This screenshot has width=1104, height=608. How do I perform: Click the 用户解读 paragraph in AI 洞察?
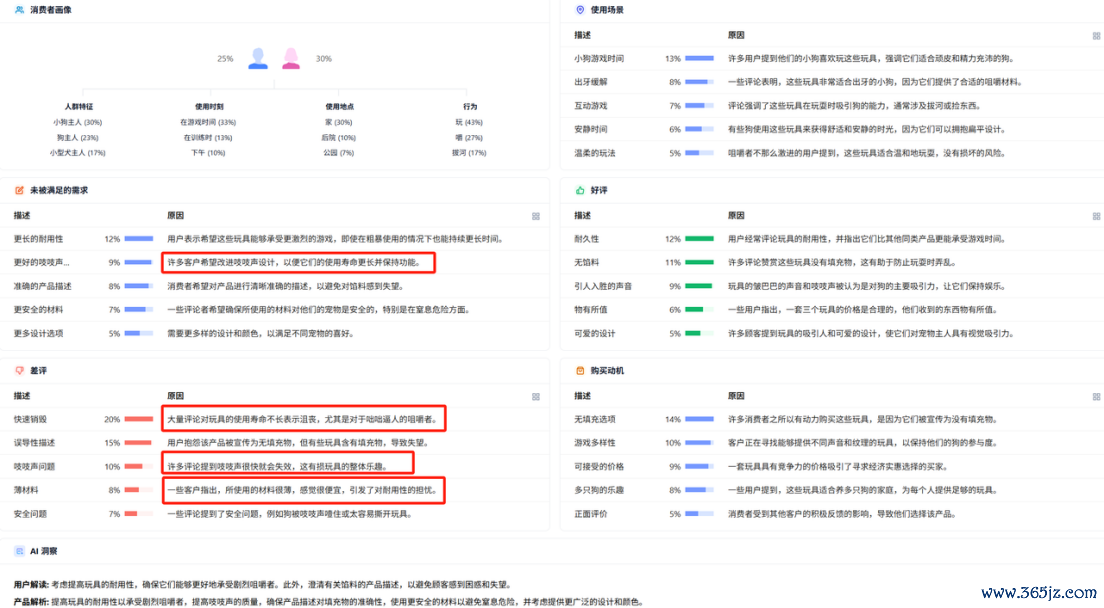point(263,585)
